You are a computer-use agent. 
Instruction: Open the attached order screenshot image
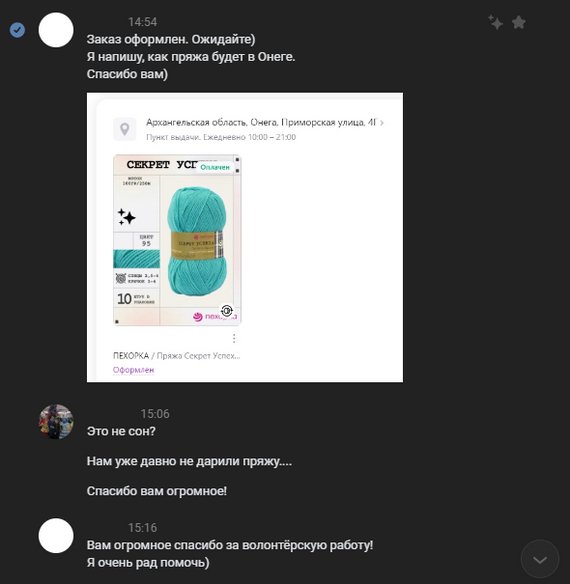coord(245,237)
